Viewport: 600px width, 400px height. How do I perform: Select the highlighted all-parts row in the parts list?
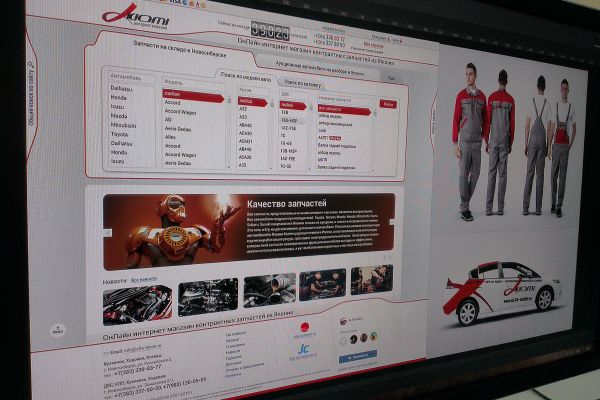coord(344,111)
